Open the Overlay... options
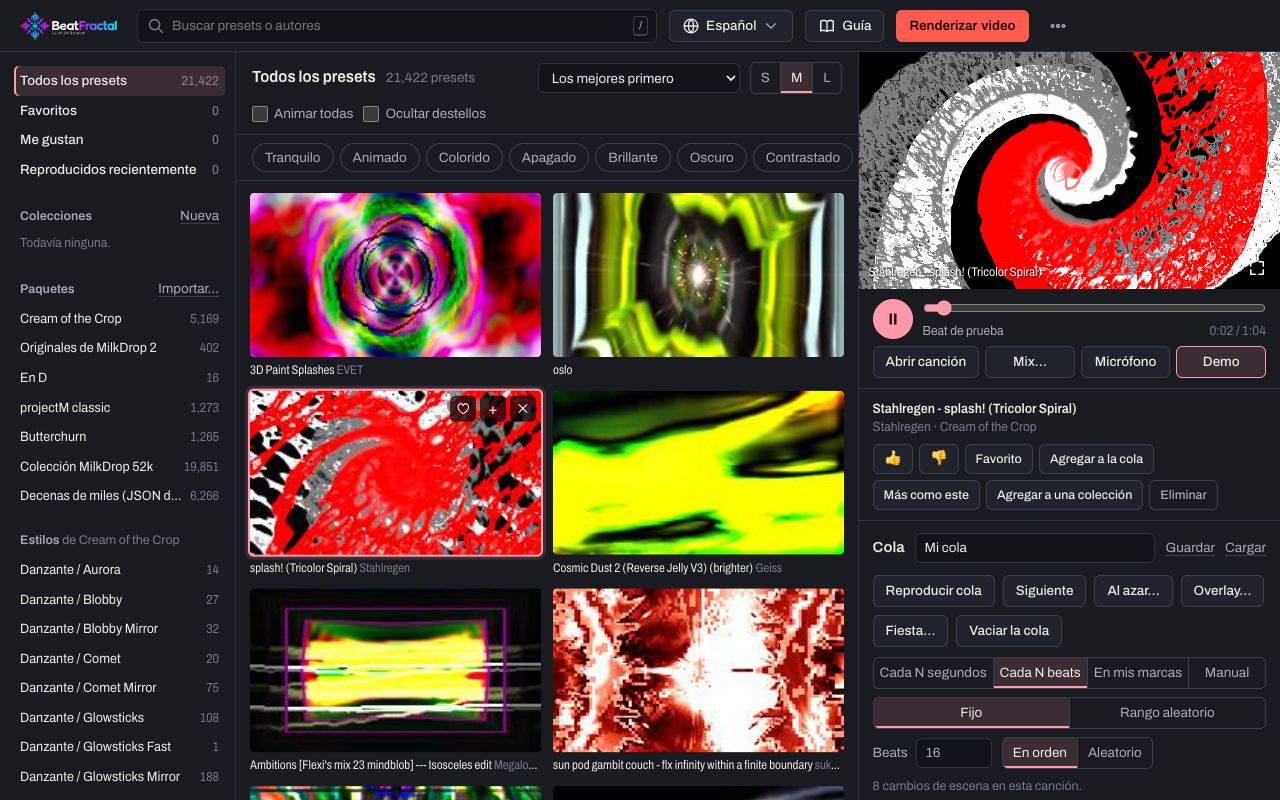The image size is (1280, 800). pos(1222,590)
